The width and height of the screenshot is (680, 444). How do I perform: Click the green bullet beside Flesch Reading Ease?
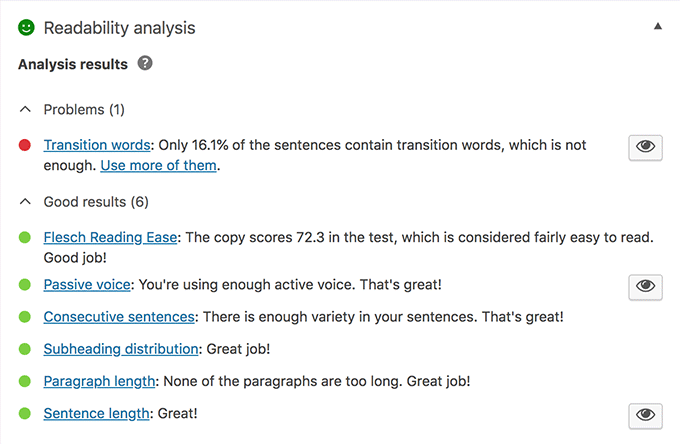[x=25, y=238]
